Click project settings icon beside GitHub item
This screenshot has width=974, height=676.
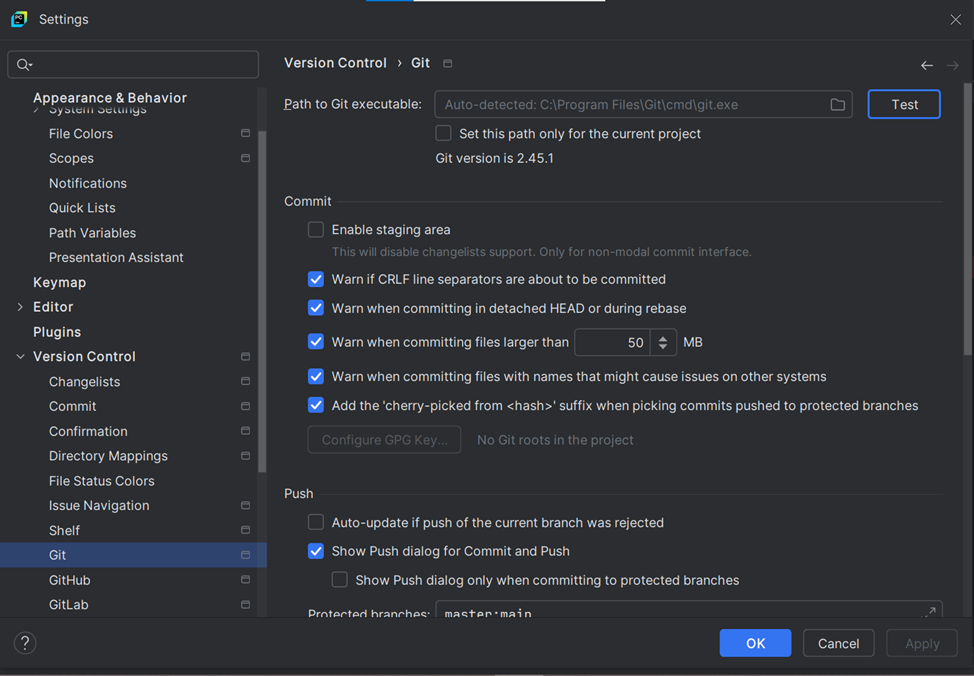[245, 580]
